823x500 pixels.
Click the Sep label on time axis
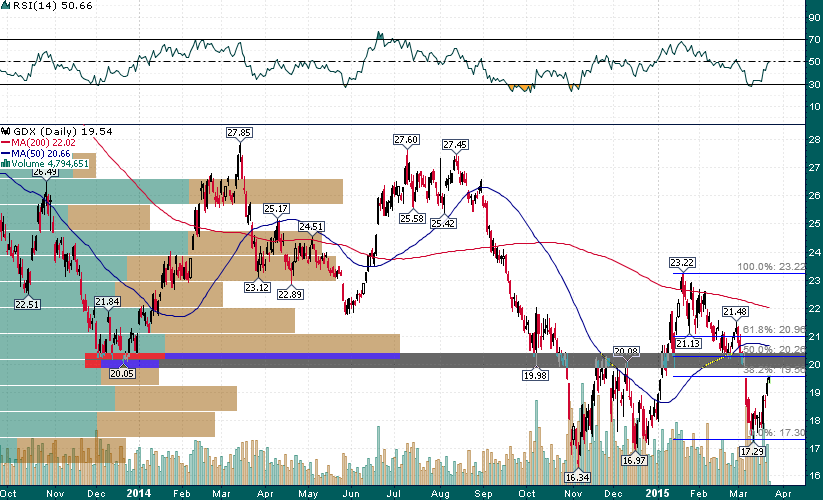[x=483, y=494]
